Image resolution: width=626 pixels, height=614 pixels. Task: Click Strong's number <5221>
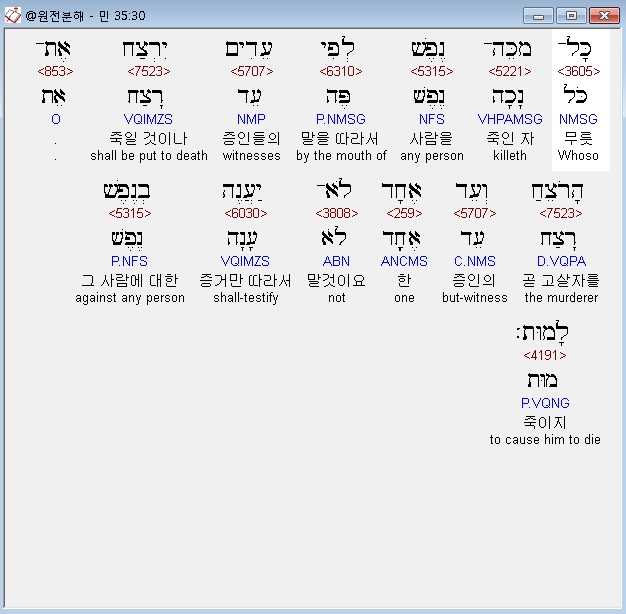point(510,71)
